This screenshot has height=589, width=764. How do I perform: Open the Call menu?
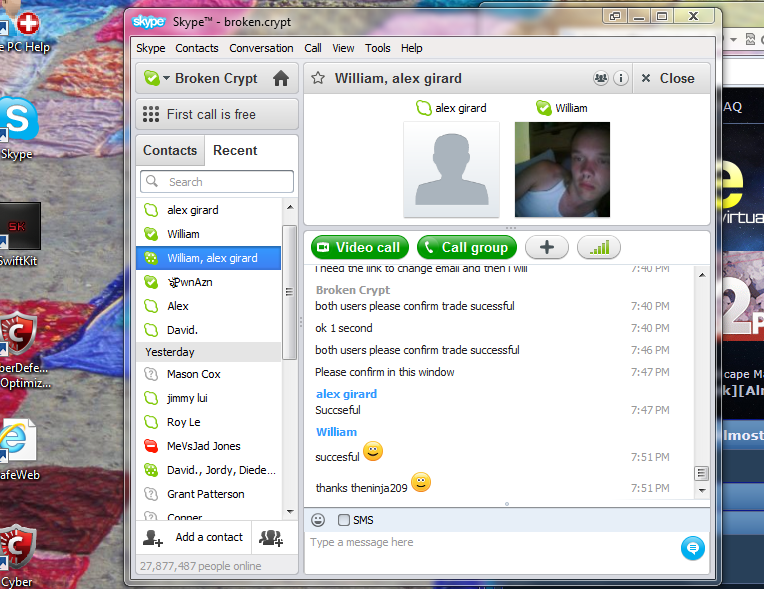pos(313,48)
